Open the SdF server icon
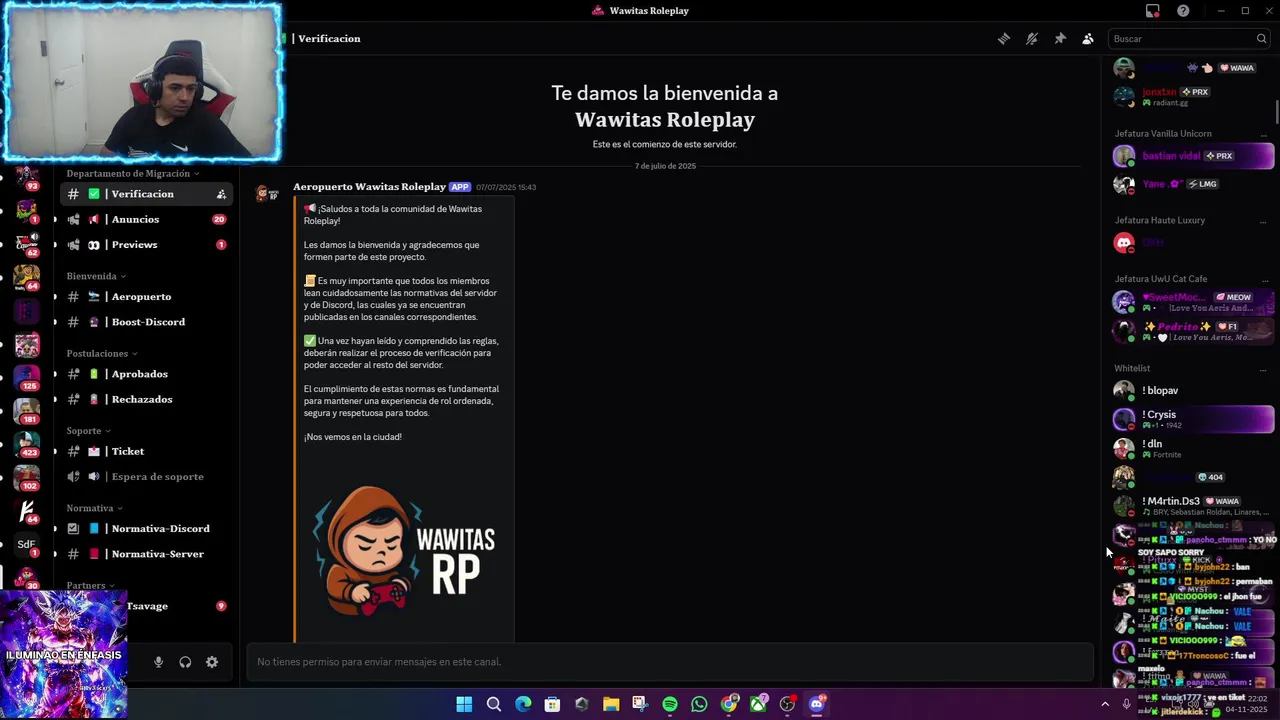Screen dimensions: 1280x720 (27, 545)
